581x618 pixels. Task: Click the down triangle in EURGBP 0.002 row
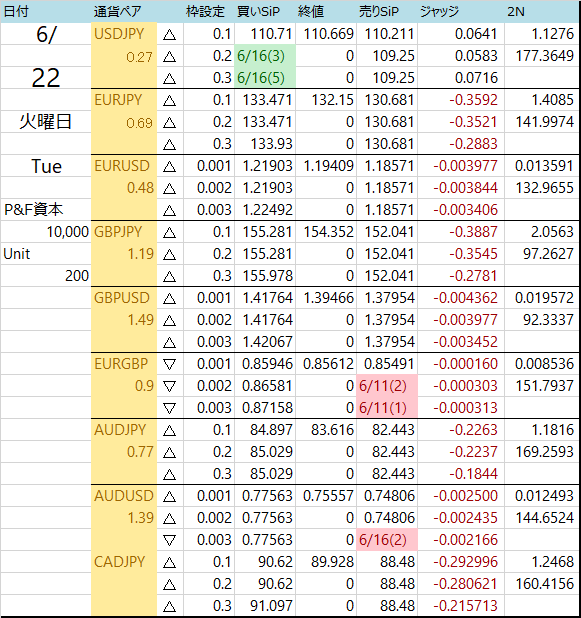pyautogui.click(x=169, y=387)
